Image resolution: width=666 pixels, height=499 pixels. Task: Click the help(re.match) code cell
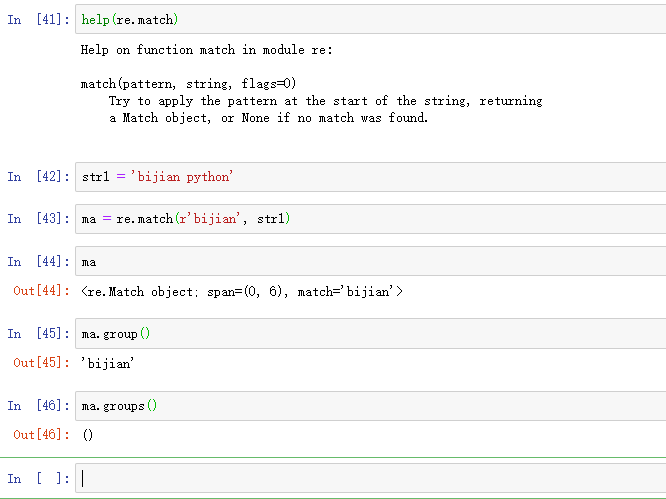pos(370,20)
